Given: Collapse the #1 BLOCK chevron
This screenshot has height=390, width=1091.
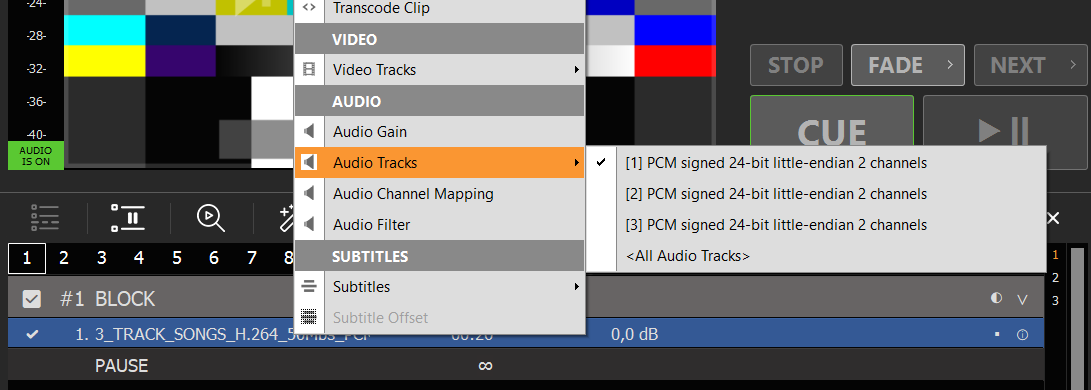Looking at the screenshot, I should pyautogui.click(x=1022, y=300).
